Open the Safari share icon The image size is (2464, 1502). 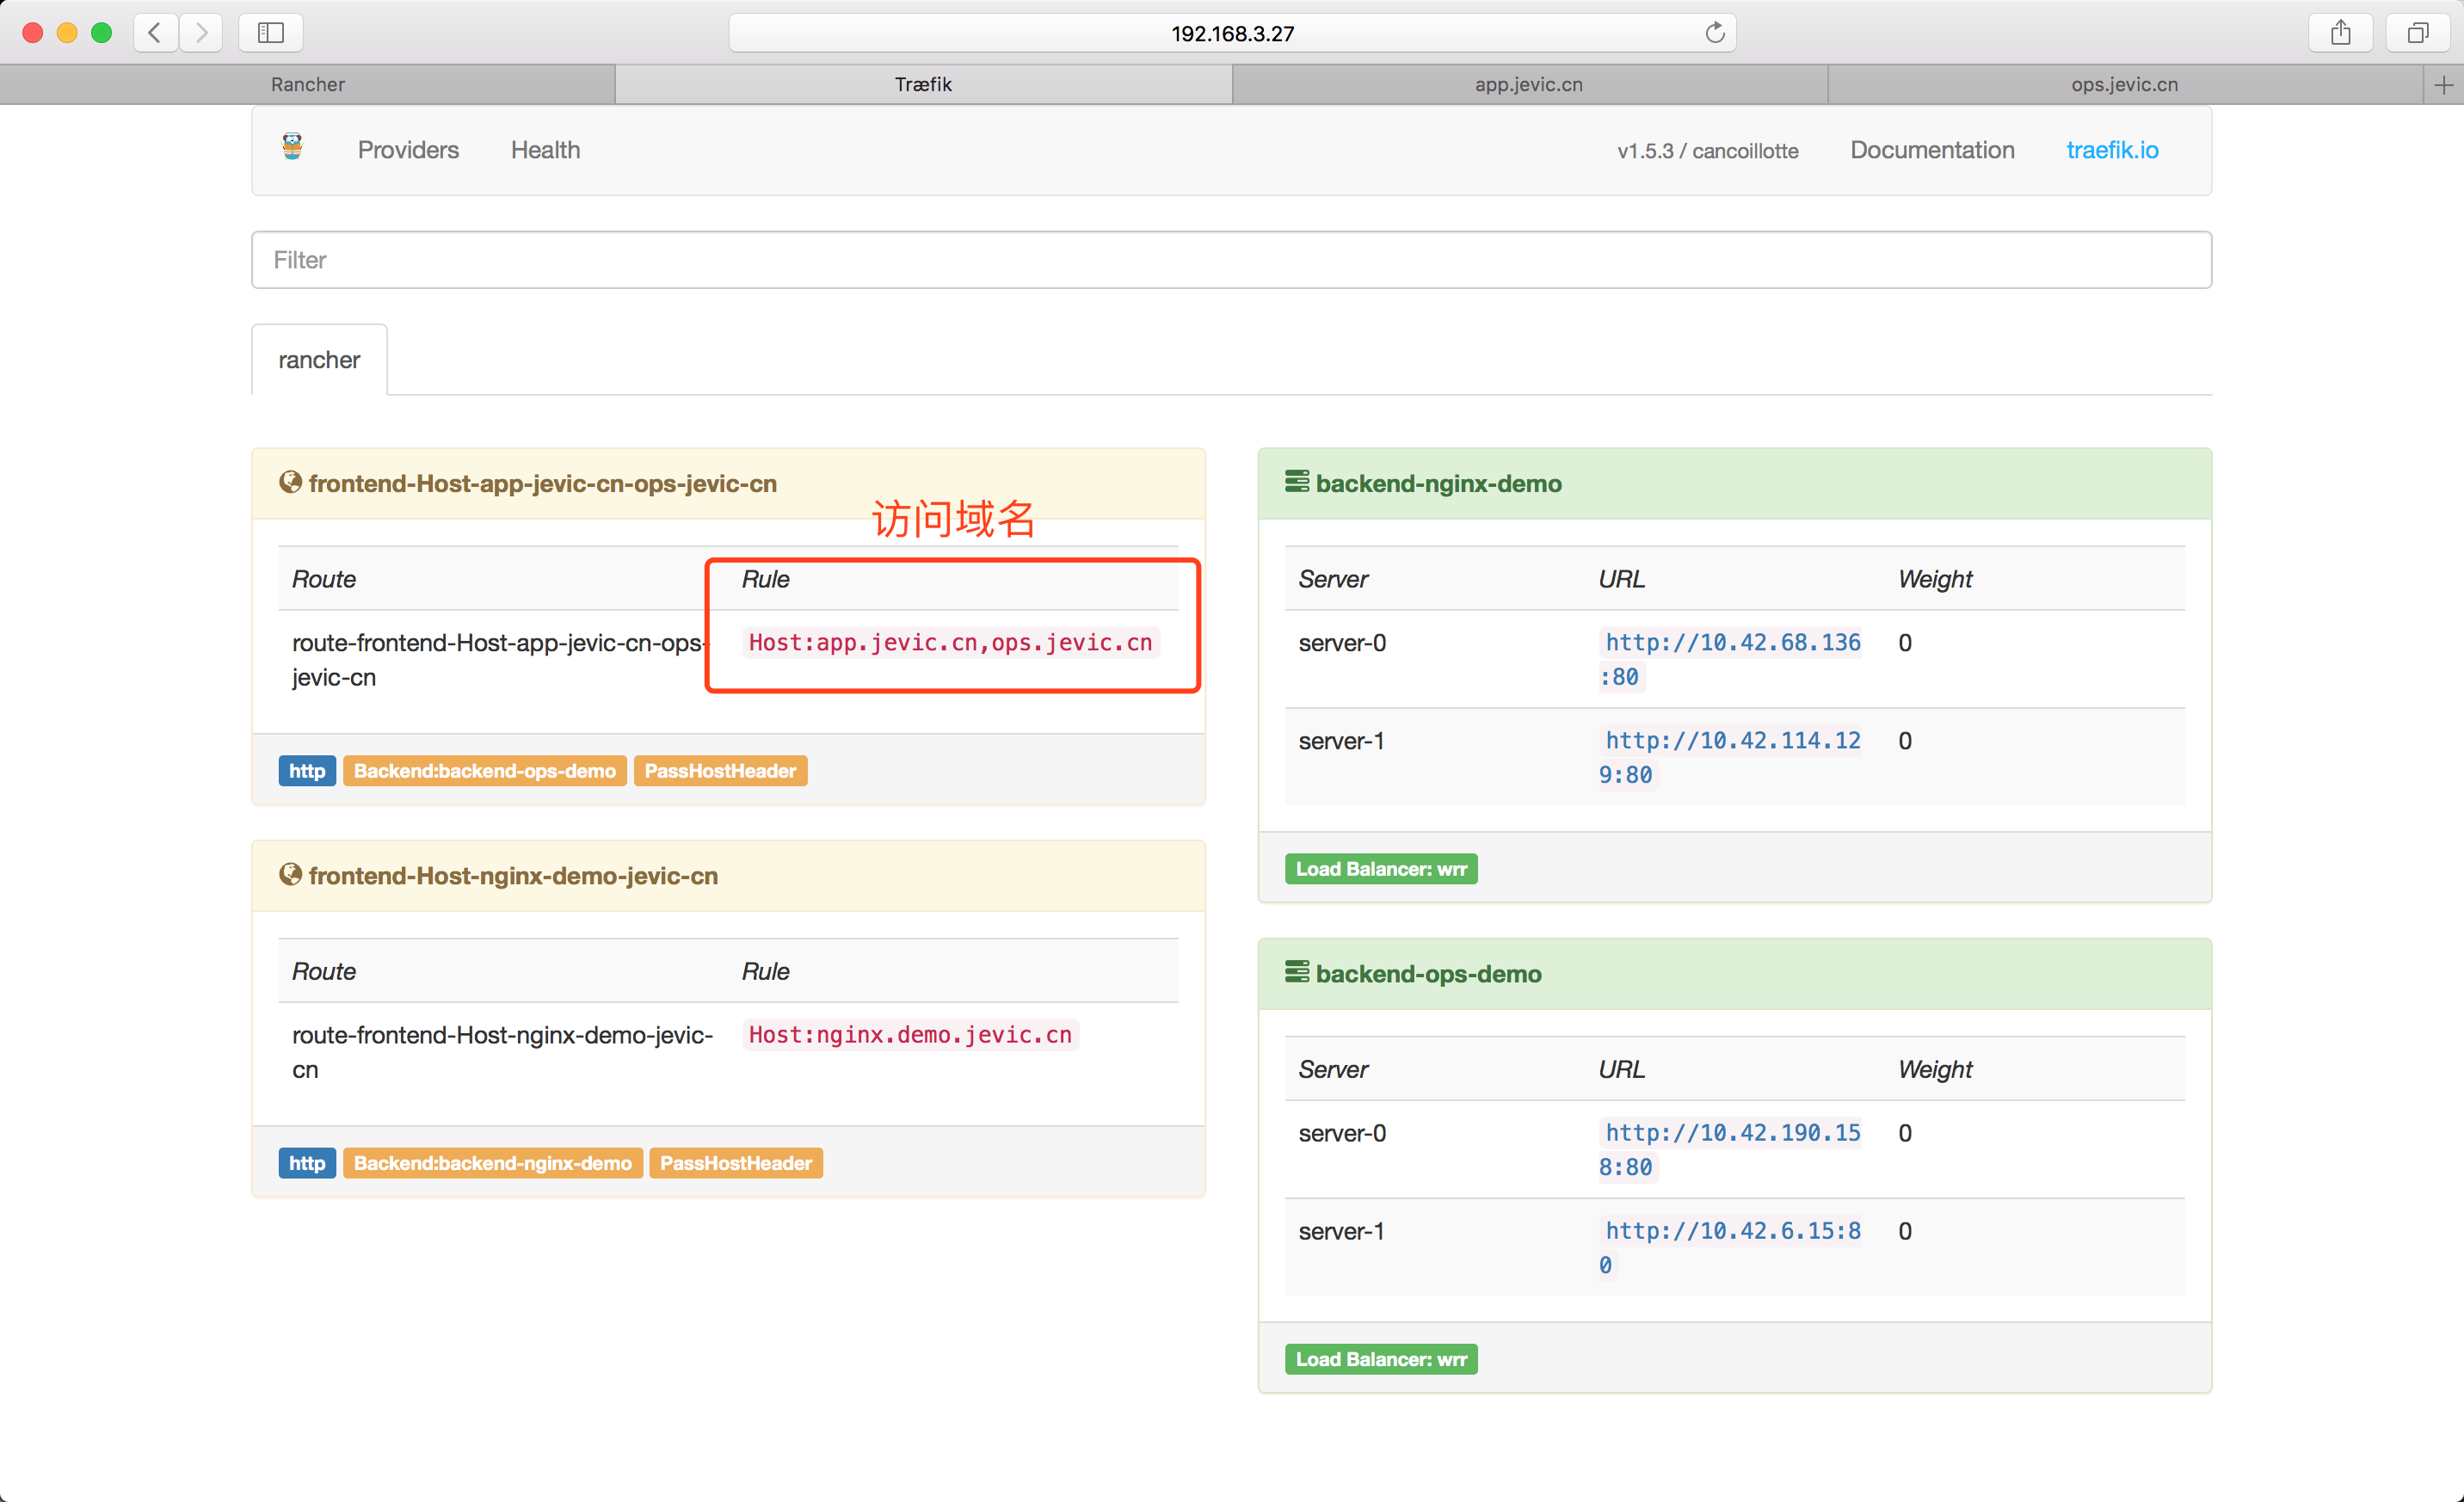[2340, 33]
